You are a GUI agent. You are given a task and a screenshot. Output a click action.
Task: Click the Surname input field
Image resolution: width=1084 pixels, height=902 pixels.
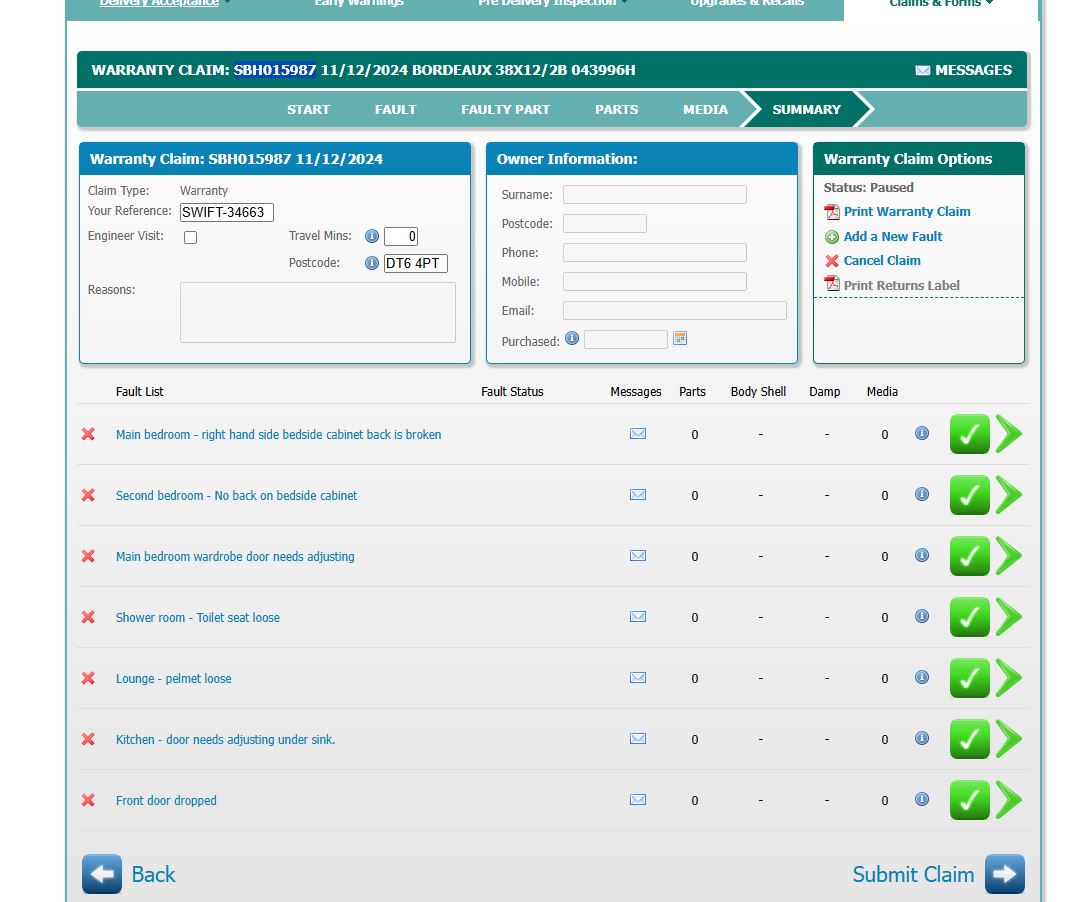[x=654, y=195]
